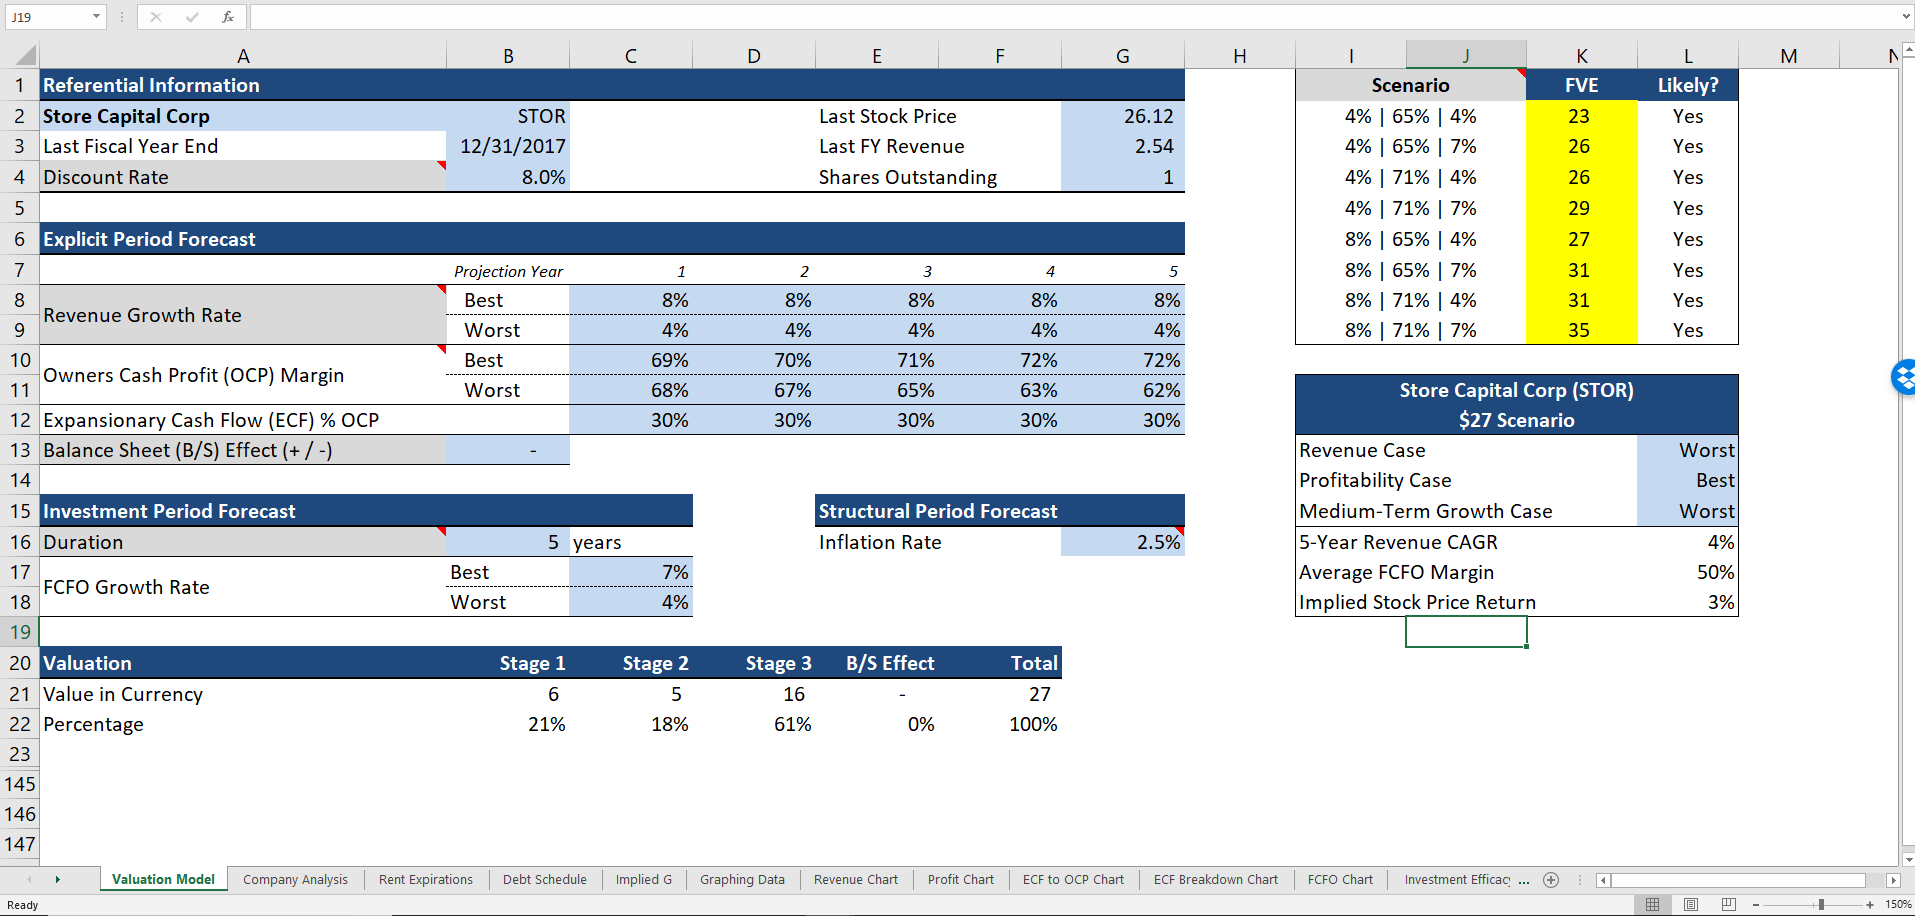Select the Revenue Case Worst cell
Viewport: 1915px width, 916px height.
[1687, 450]
